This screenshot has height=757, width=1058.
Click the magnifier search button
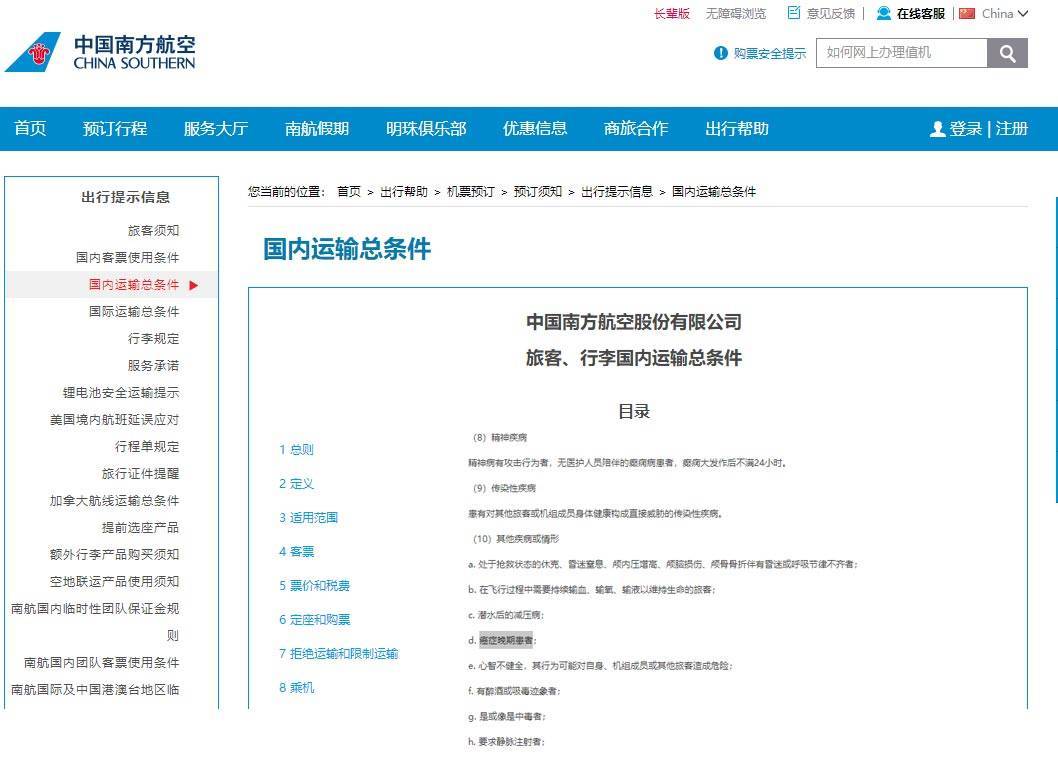click(1007, 53)
